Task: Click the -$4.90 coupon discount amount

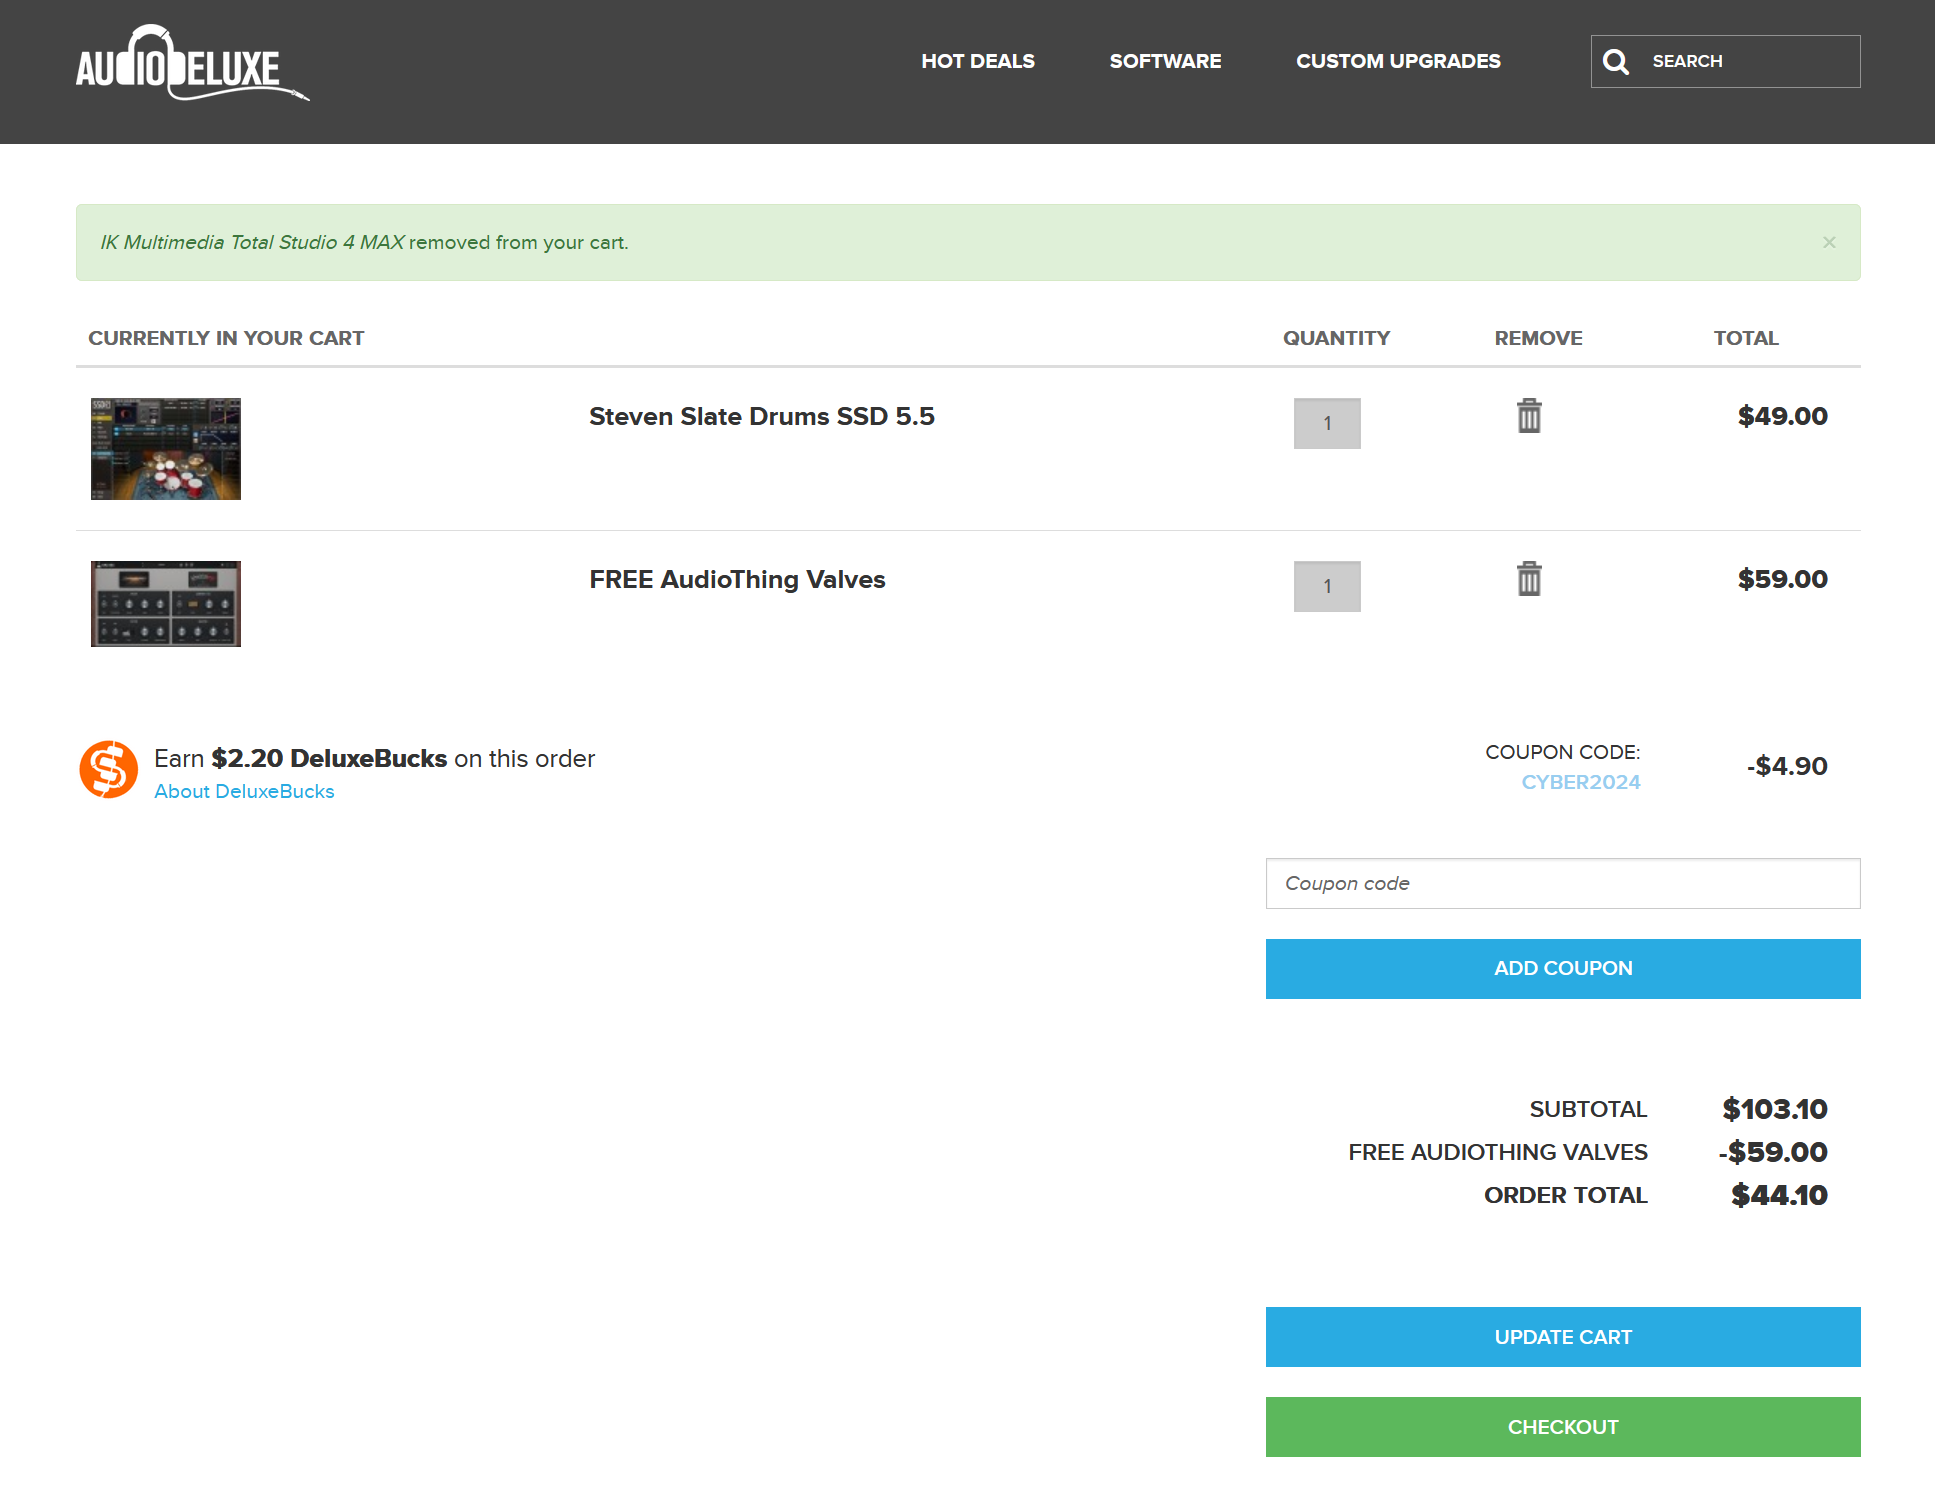Action: point(1787,766)
